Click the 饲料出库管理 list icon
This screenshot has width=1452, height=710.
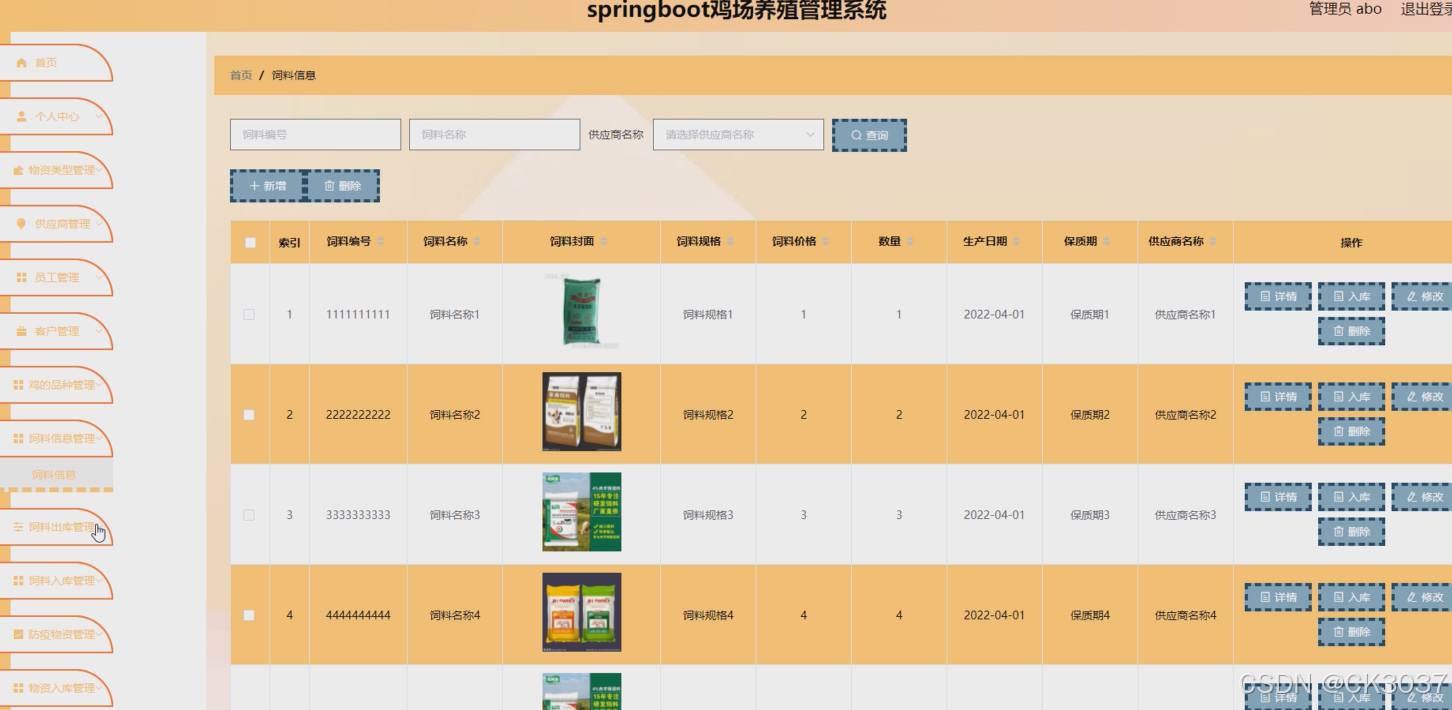(x=22, y=526)
